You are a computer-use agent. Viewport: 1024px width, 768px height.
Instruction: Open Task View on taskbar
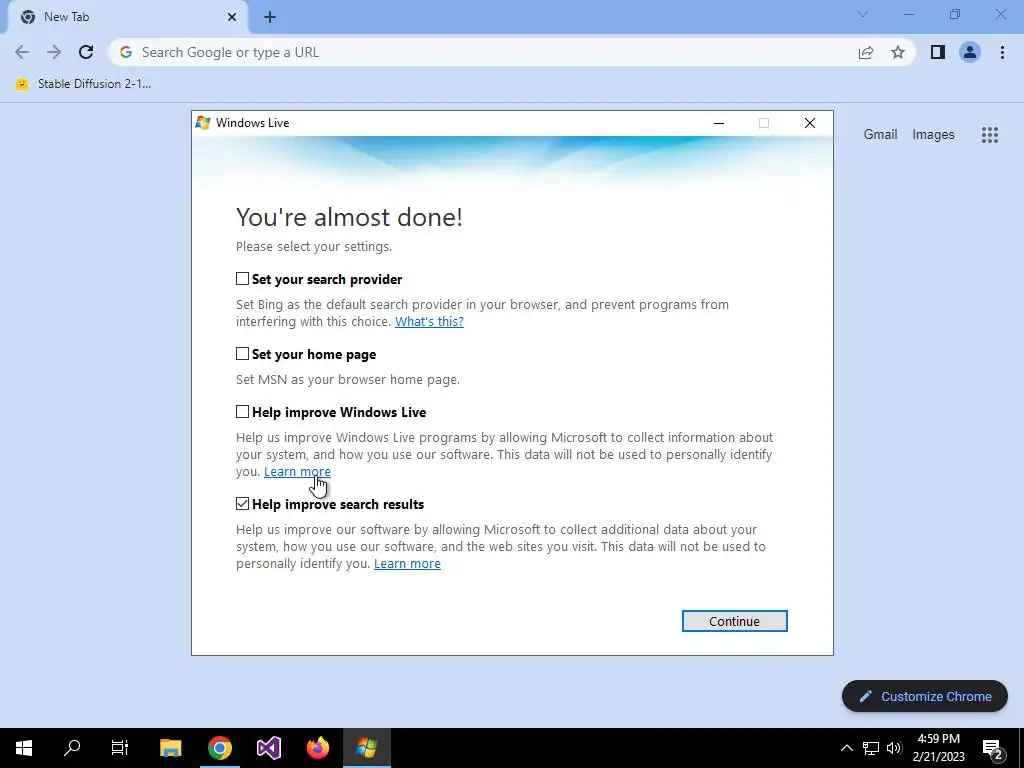[x=120, y=748]
